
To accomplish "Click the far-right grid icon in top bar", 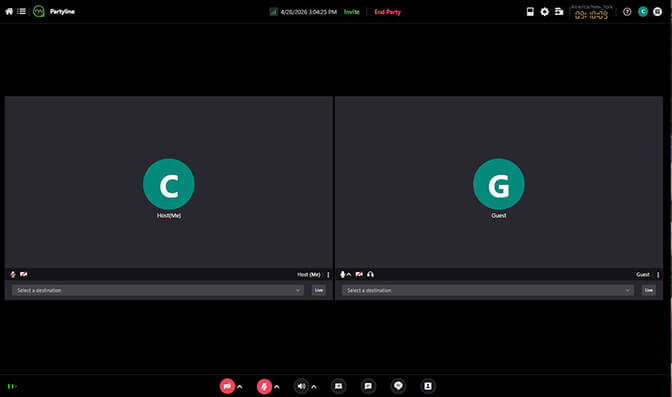I will click(x=657, y=12).
